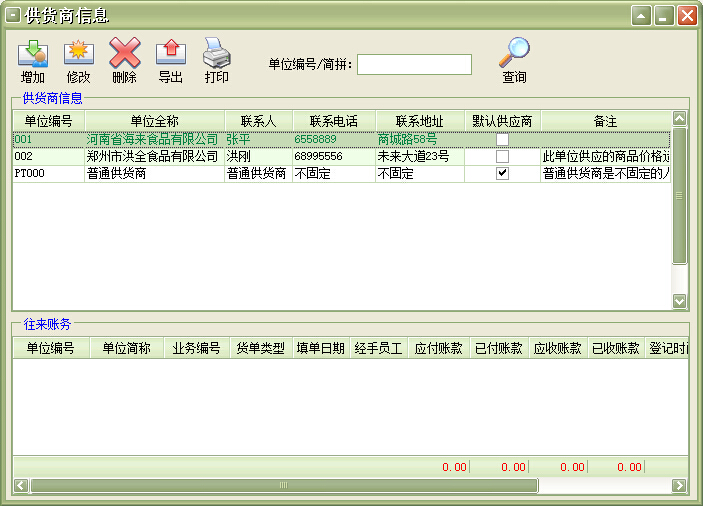Click the 查询 (Search) magnifier icon
Image resolution: width=703 pixels, height=506 pixels.
click(514, 53)
